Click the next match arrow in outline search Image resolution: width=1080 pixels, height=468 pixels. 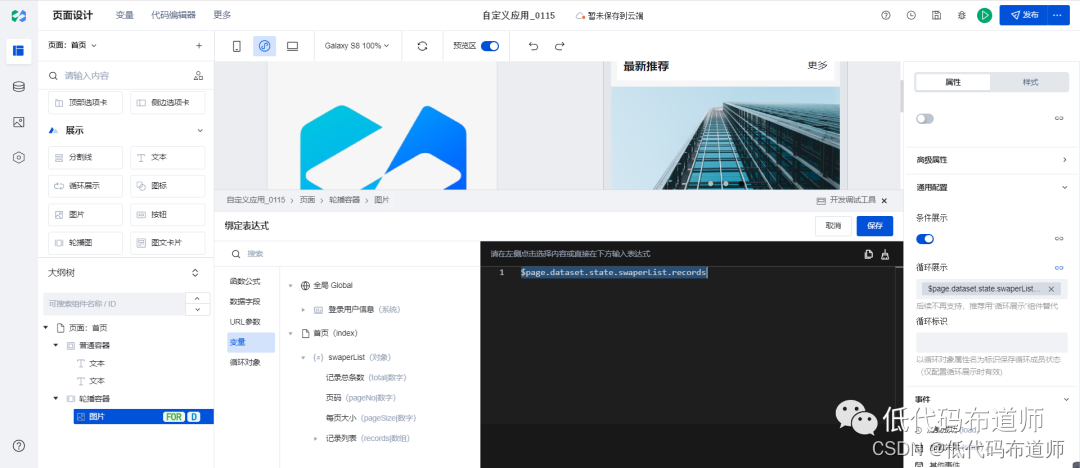point(198,309)
